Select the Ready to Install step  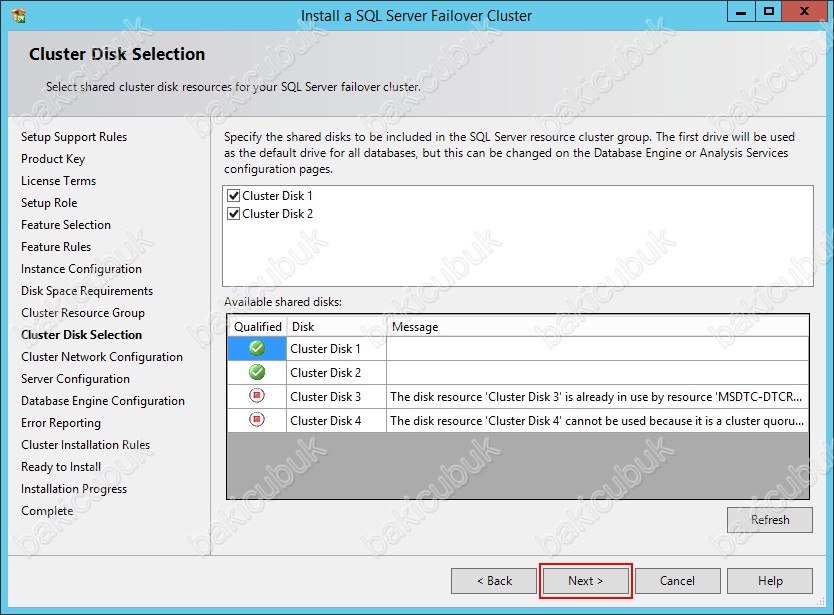[x=61, y=467]
